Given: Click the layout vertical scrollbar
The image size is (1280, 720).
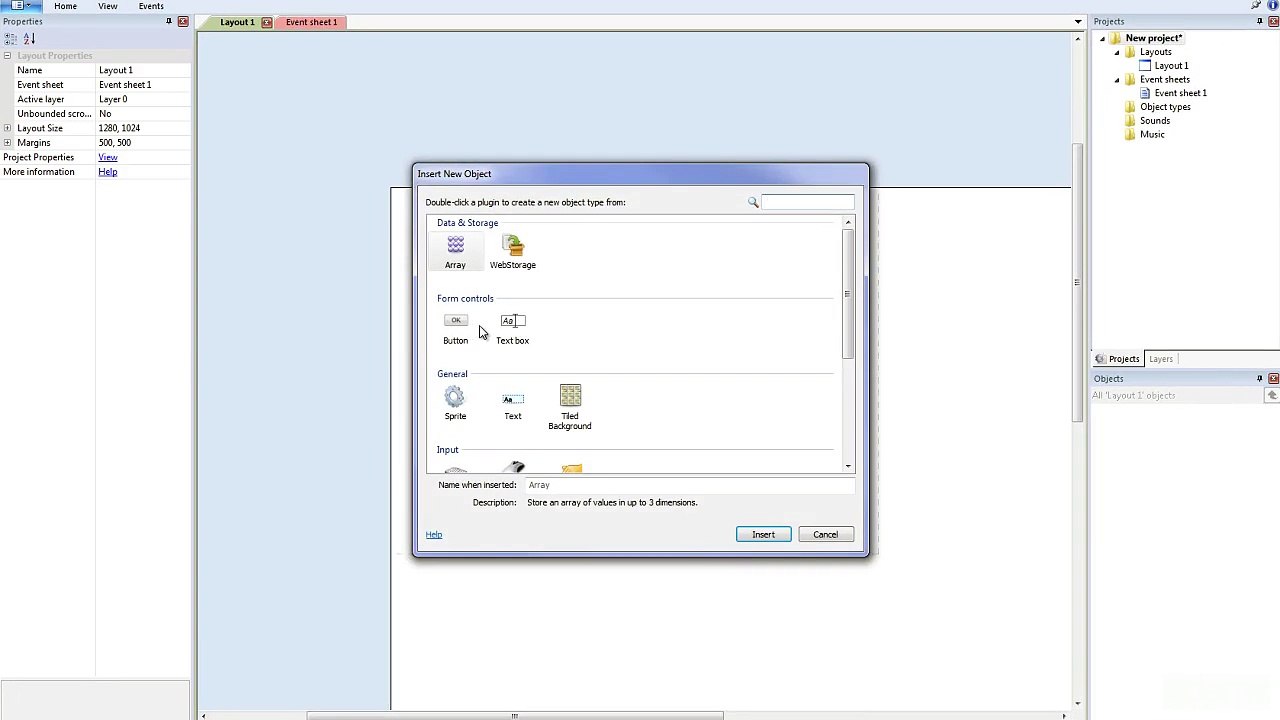Looking at the screenshot, I should (x=1077, y=285).
